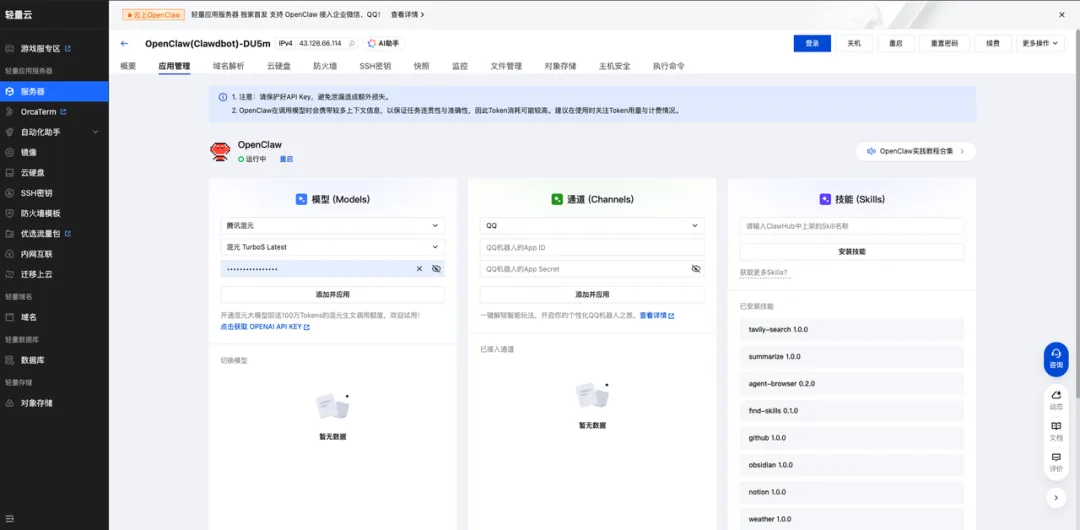Click the 云硬盘 sidebar icon
The image size is (1080, 530).
click(10, 173)
